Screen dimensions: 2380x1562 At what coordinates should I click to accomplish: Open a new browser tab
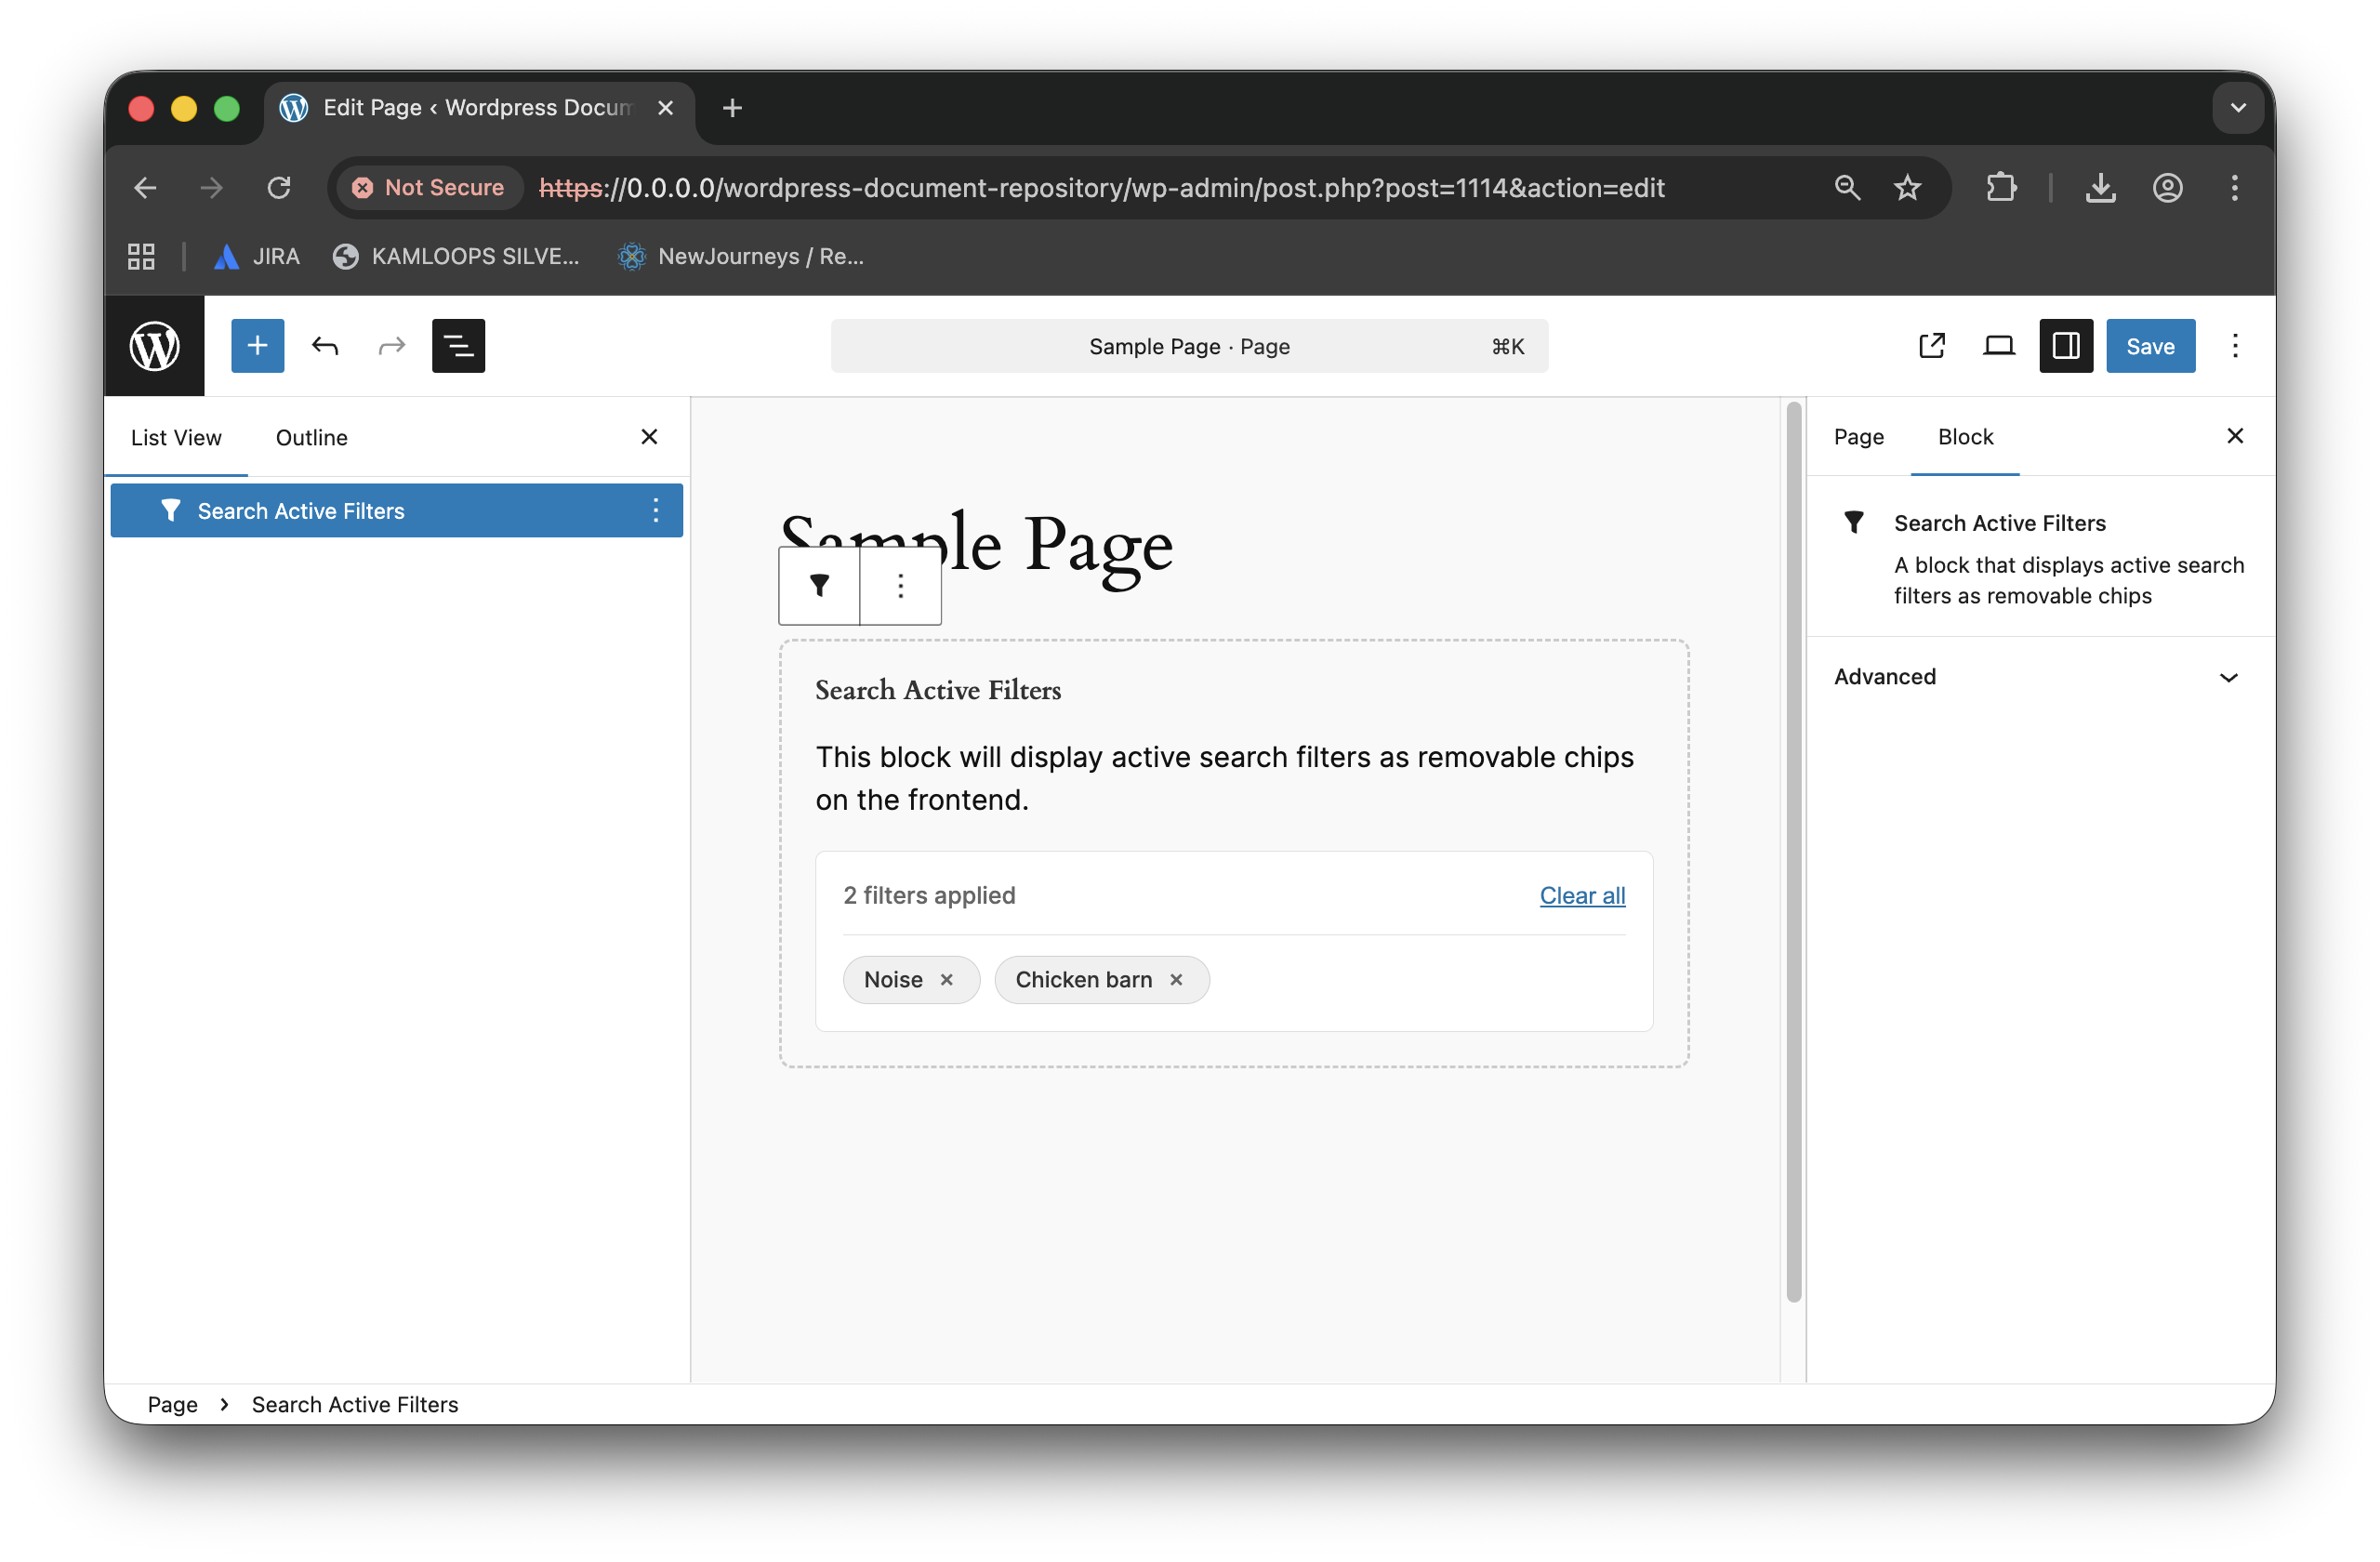pyautogui.click(x=732, y=108)
